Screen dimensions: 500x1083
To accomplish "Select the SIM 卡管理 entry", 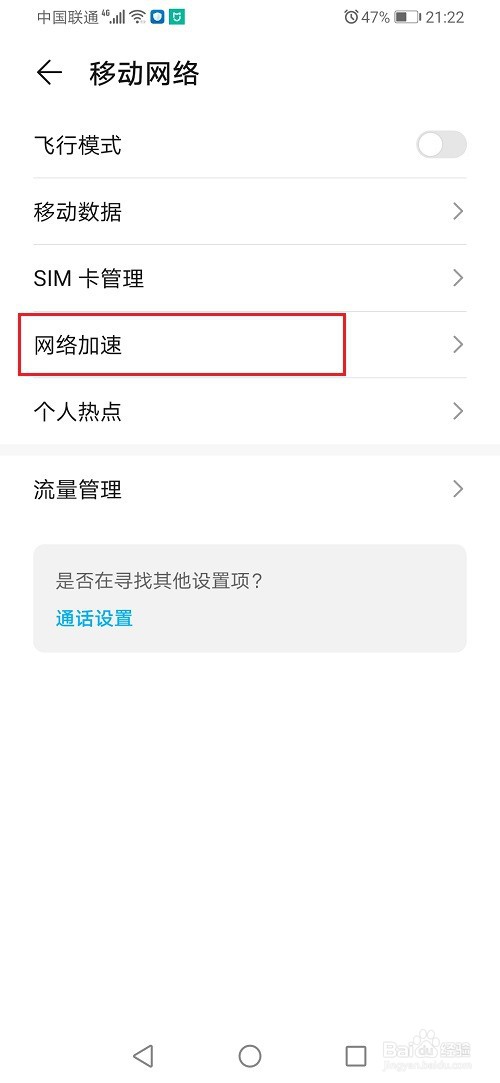I will tap(250, 278).
